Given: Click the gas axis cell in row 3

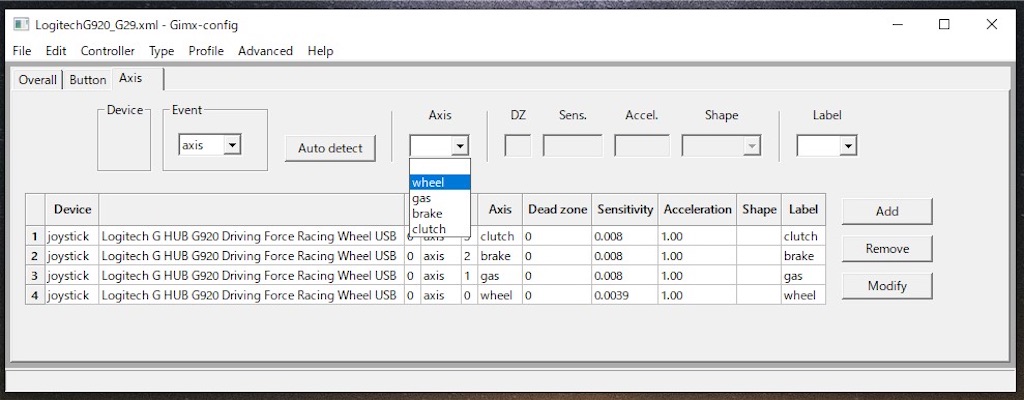Looking at the screenshot, I should point(500,275).
